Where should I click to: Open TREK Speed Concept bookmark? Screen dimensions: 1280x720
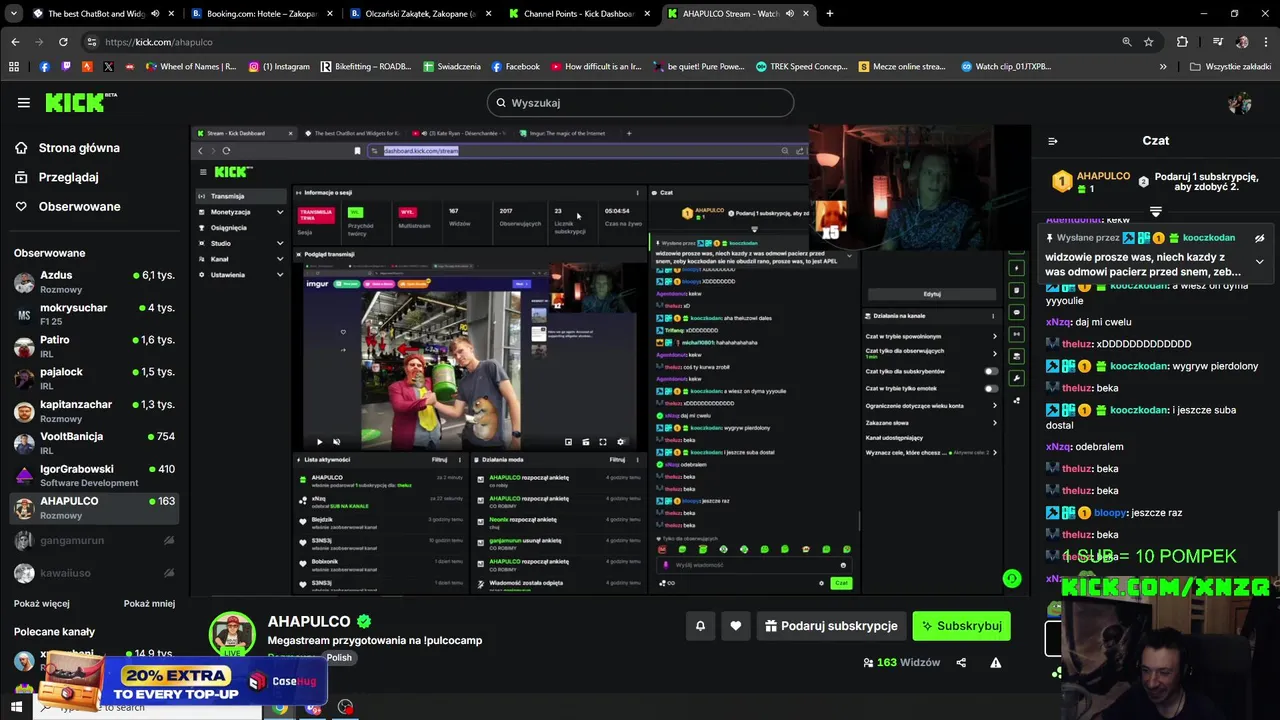[x=801, y=67]
